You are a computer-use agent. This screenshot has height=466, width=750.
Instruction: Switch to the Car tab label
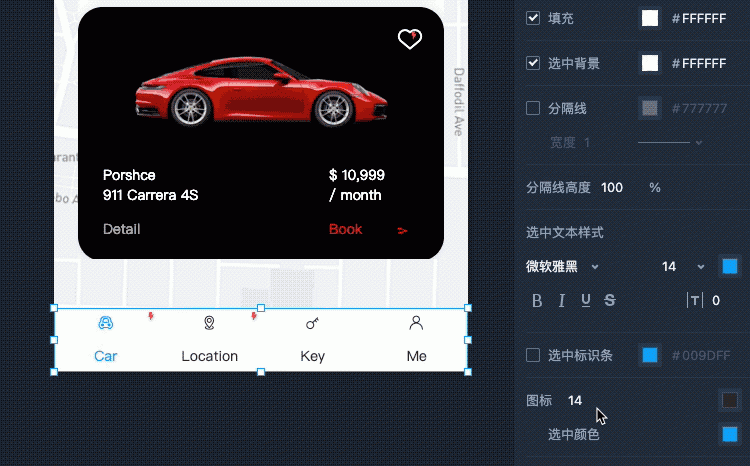coord(105,356)
